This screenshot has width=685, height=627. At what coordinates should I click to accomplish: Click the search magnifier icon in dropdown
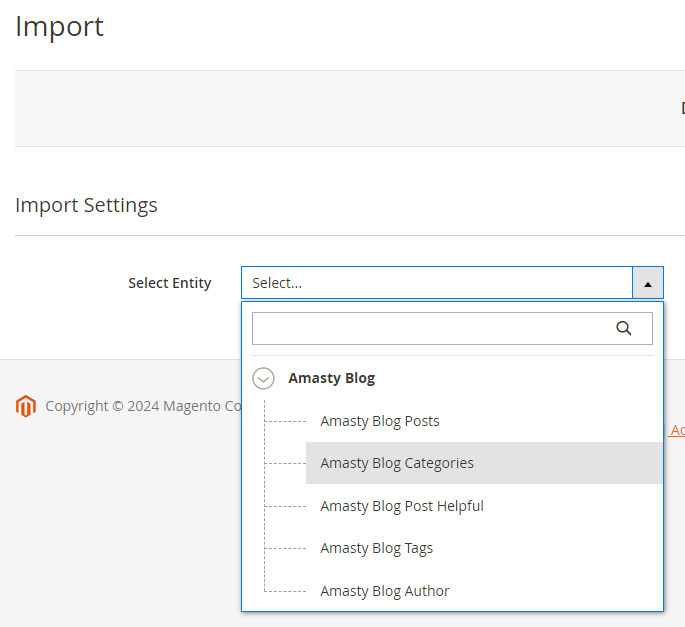click(x=623, y=328)
